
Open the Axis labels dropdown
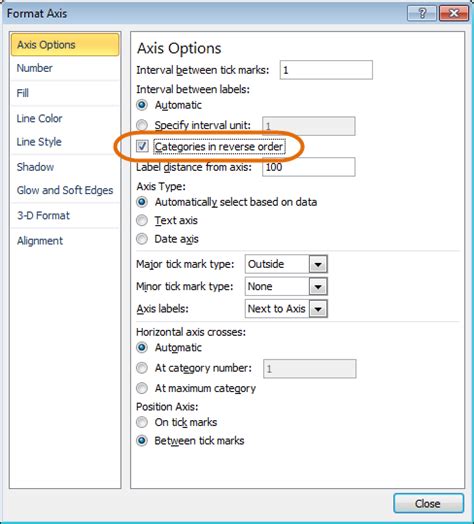pos(318,309)
